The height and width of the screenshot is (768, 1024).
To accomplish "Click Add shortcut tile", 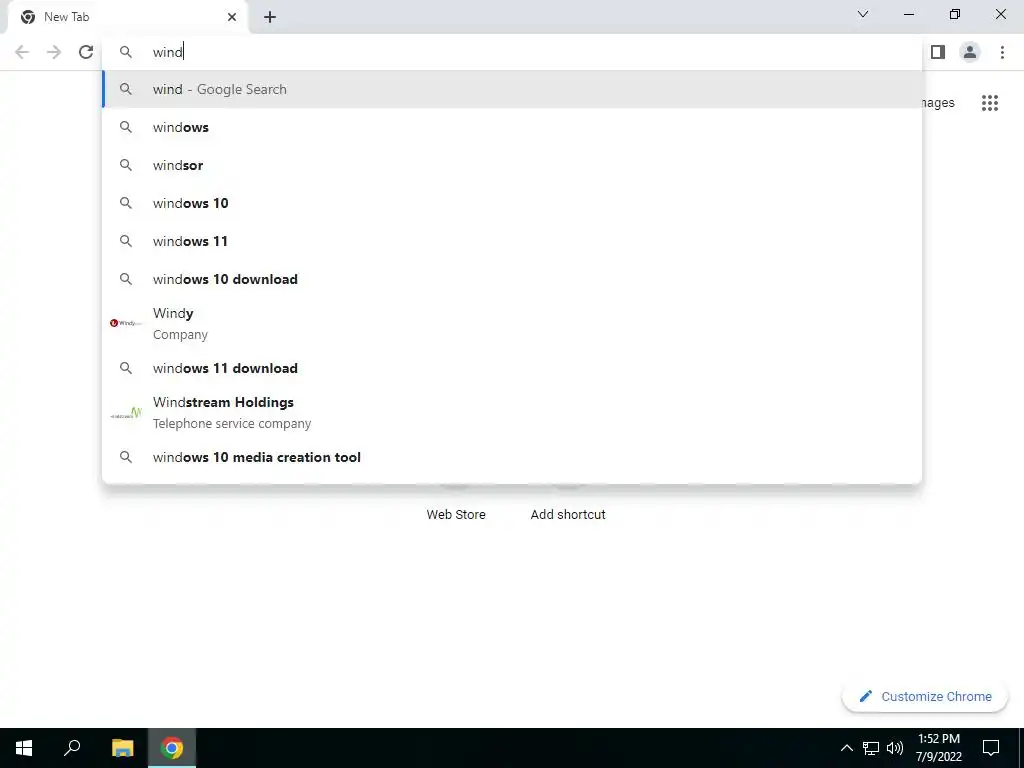I will coord(568,514).
